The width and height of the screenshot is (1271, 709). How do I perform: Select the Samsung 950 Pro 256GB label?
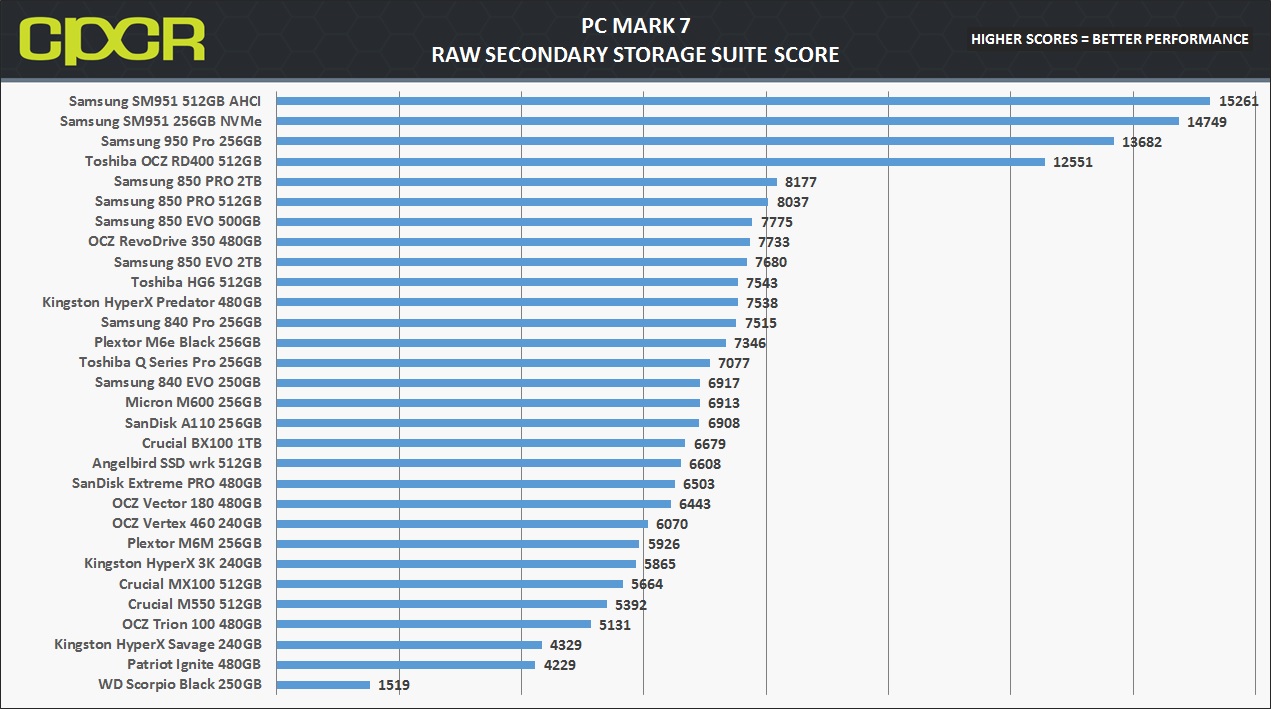(181, 141)
